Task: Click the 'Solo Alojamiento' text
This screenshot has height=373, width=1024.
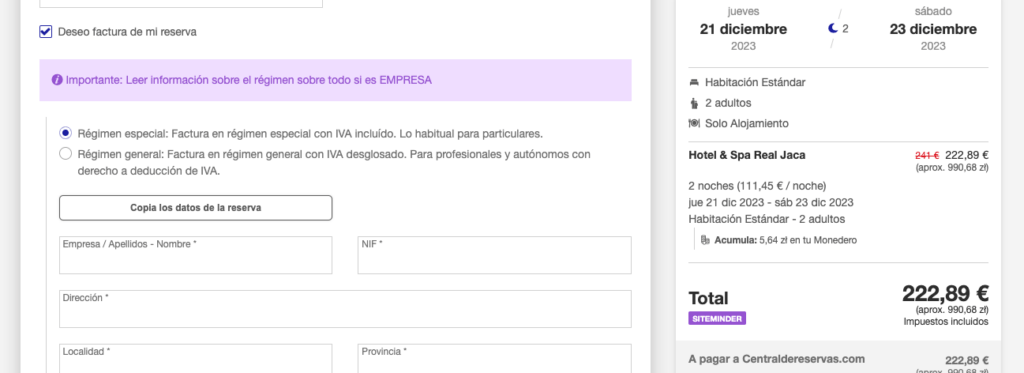Action: (747, 123)
